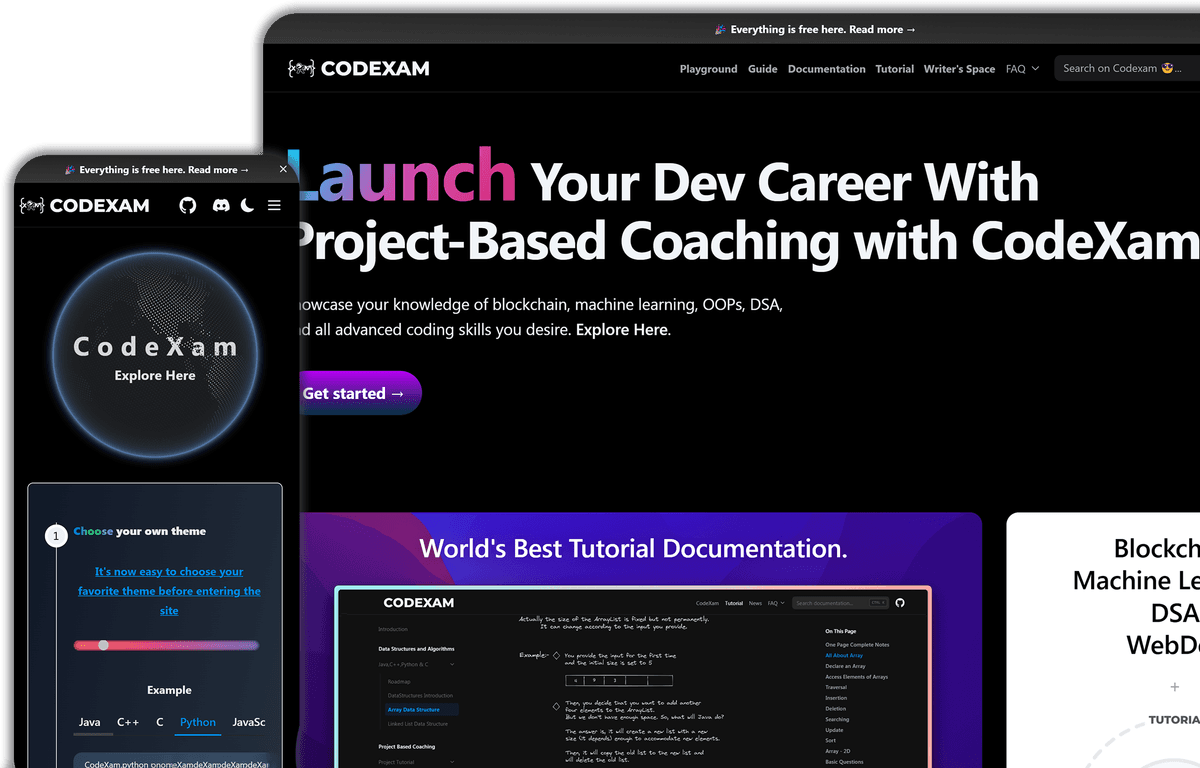
Task: Click the CODEXAM logo in mobile header
Action: [85, 205]
